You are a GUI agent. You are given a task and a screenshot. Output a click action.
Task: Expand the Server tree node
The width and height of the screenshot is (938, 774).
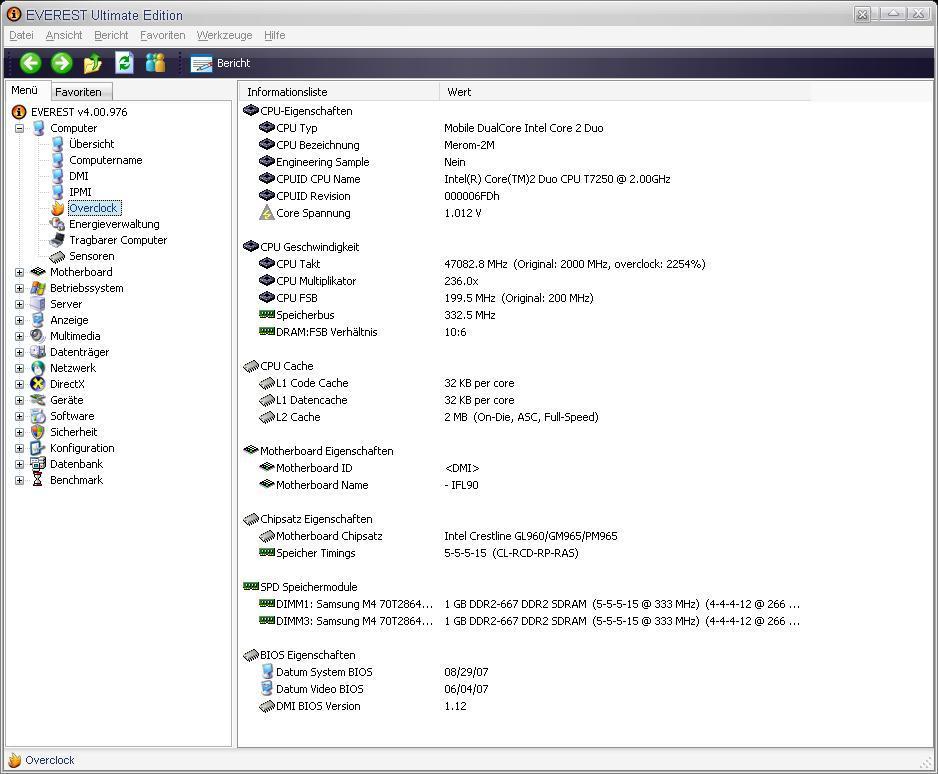pos(19,304)
